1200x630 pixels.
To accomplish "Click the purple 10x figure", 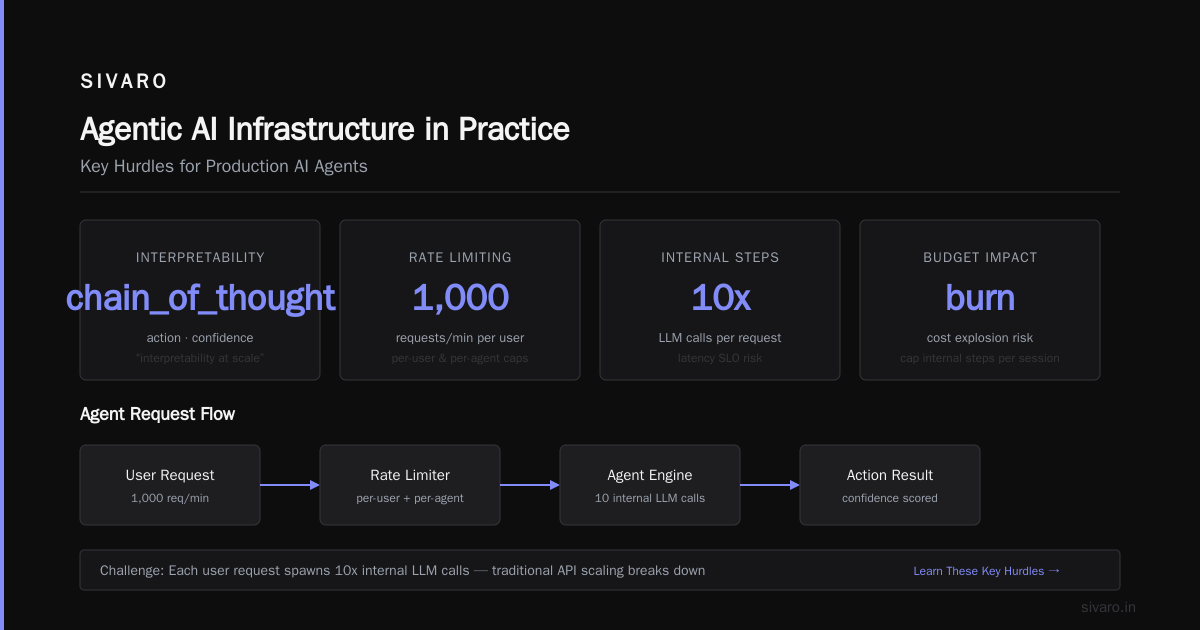I will pos(720,298).
